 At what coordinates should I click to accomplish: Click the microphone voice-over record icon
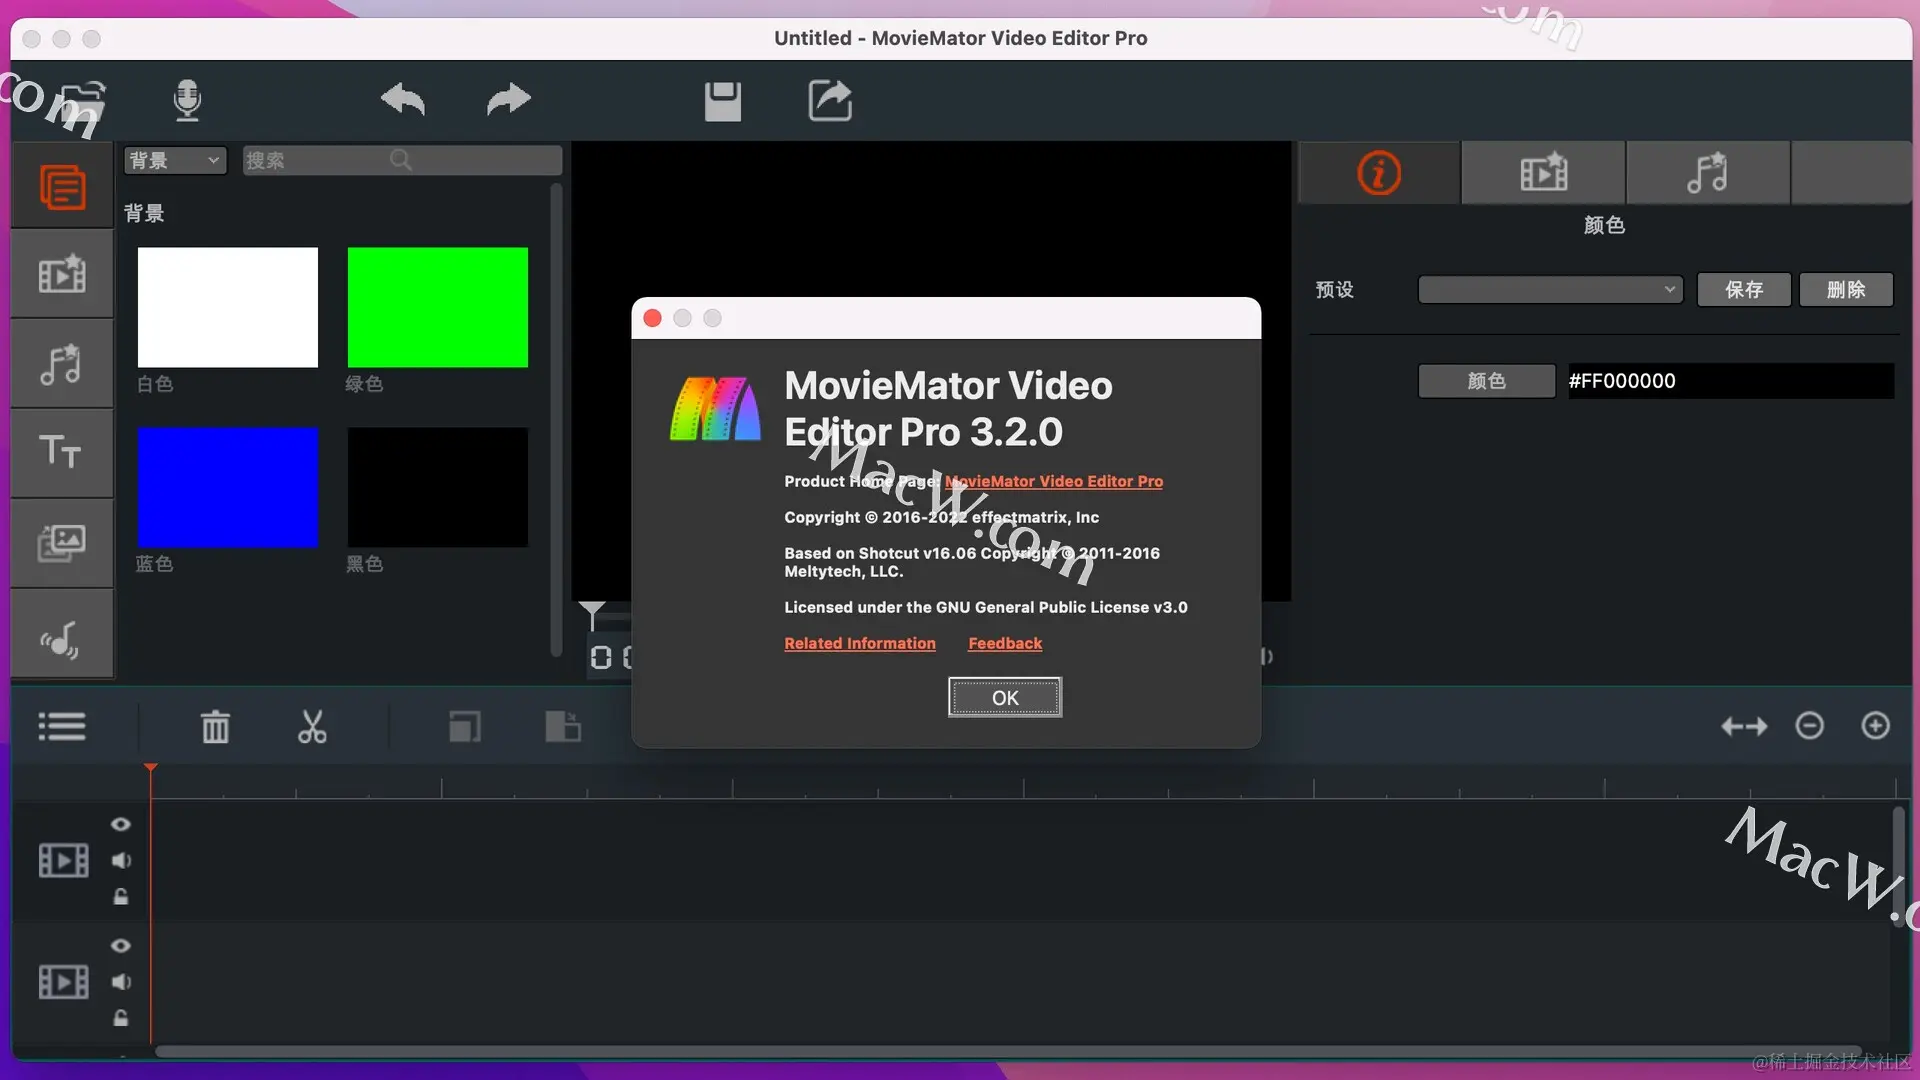point(187,100)
